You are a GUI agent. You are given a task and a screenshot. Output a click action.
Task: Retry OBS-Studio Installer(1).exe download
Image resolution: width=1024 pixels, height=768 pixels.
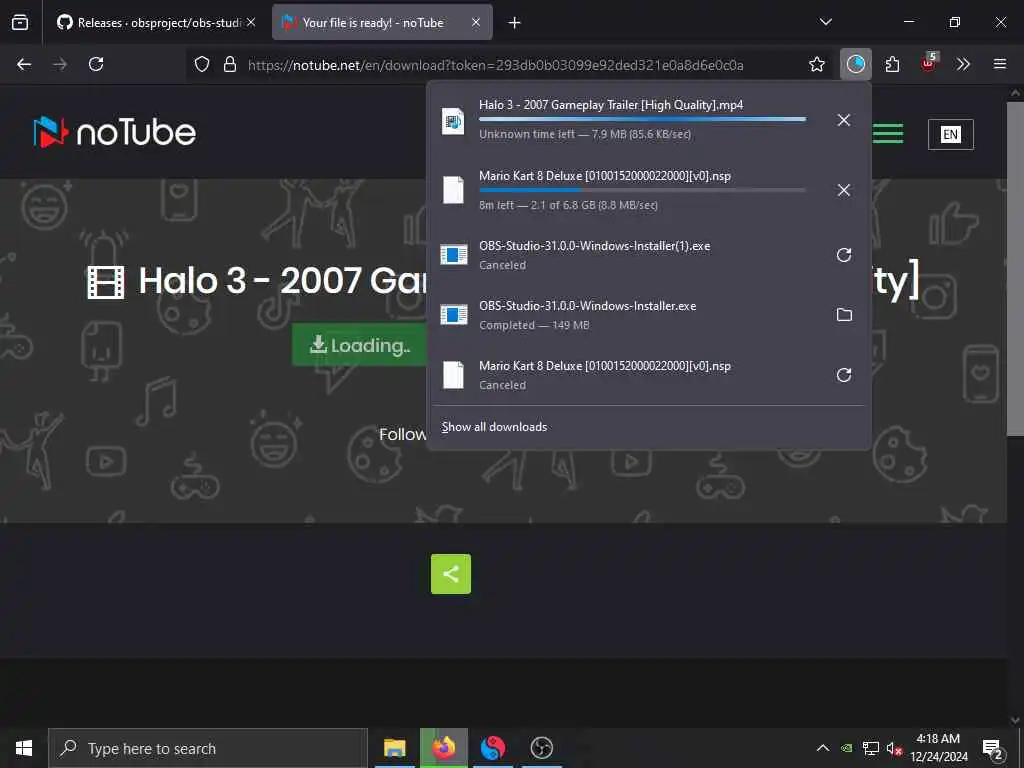[844, 255]
